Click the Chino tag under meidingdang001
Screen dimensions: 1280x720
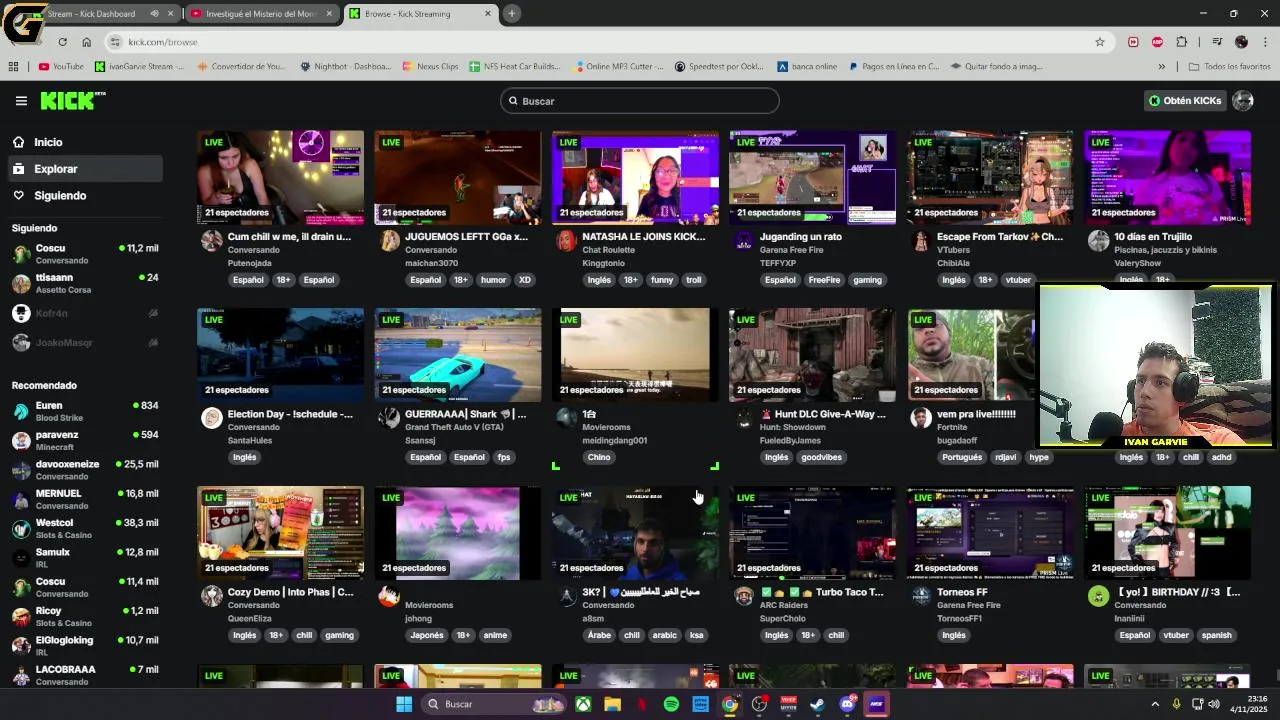[x=599, y=457]
